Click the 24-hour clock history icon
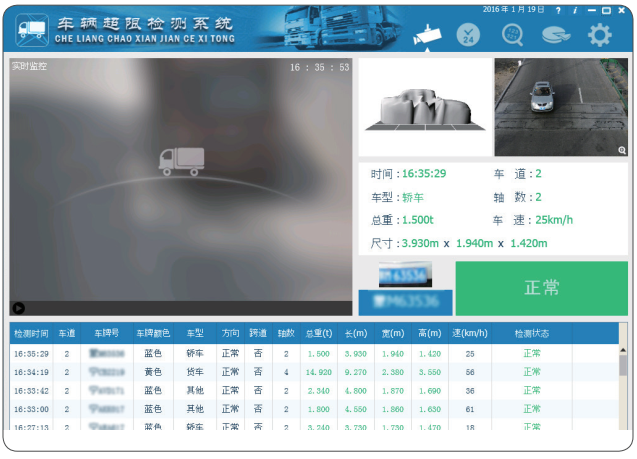This screenshot has width=637, height=459. 470,35
